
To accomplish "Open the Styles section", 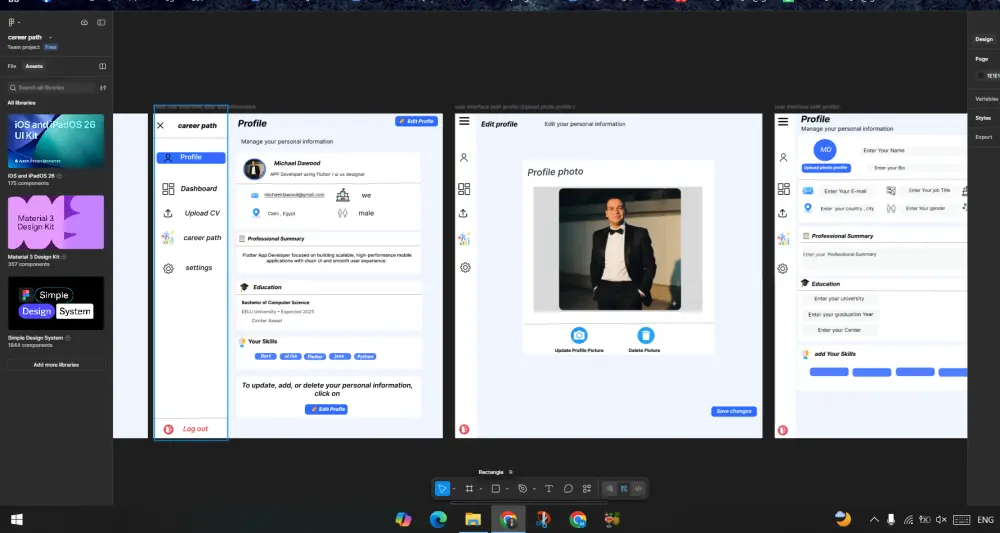I will pos(983,118).
